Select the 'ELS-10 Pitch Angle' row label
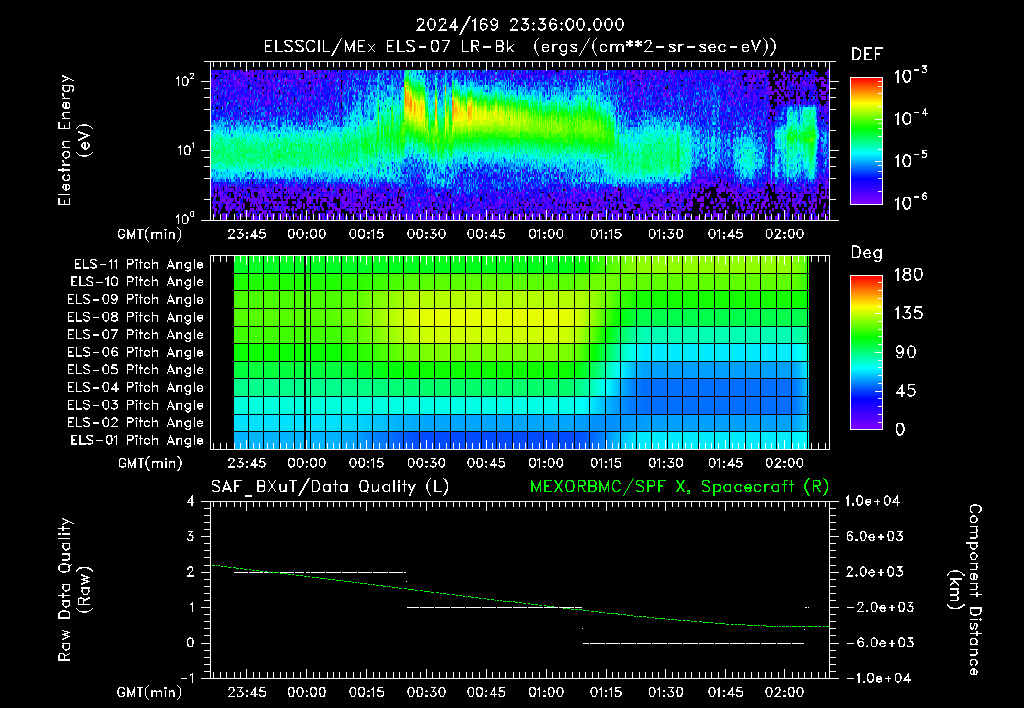Viewport: 1024px width, 708px height. tap(136, 282)
